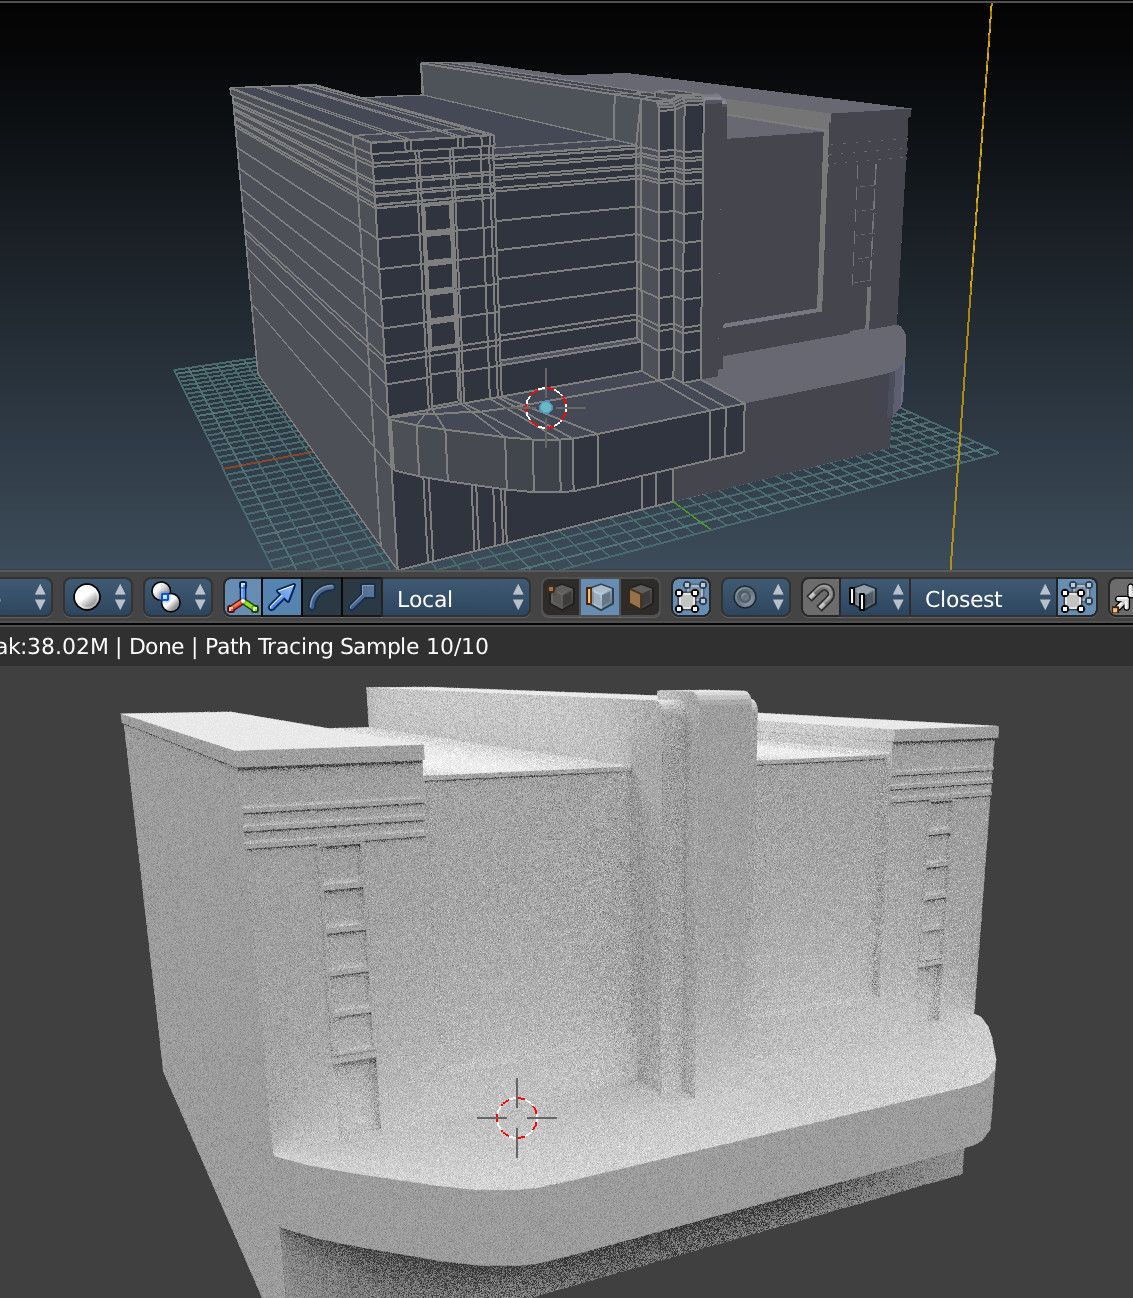
Task: Toggle limit selection to visible
Action: point(691,598)
